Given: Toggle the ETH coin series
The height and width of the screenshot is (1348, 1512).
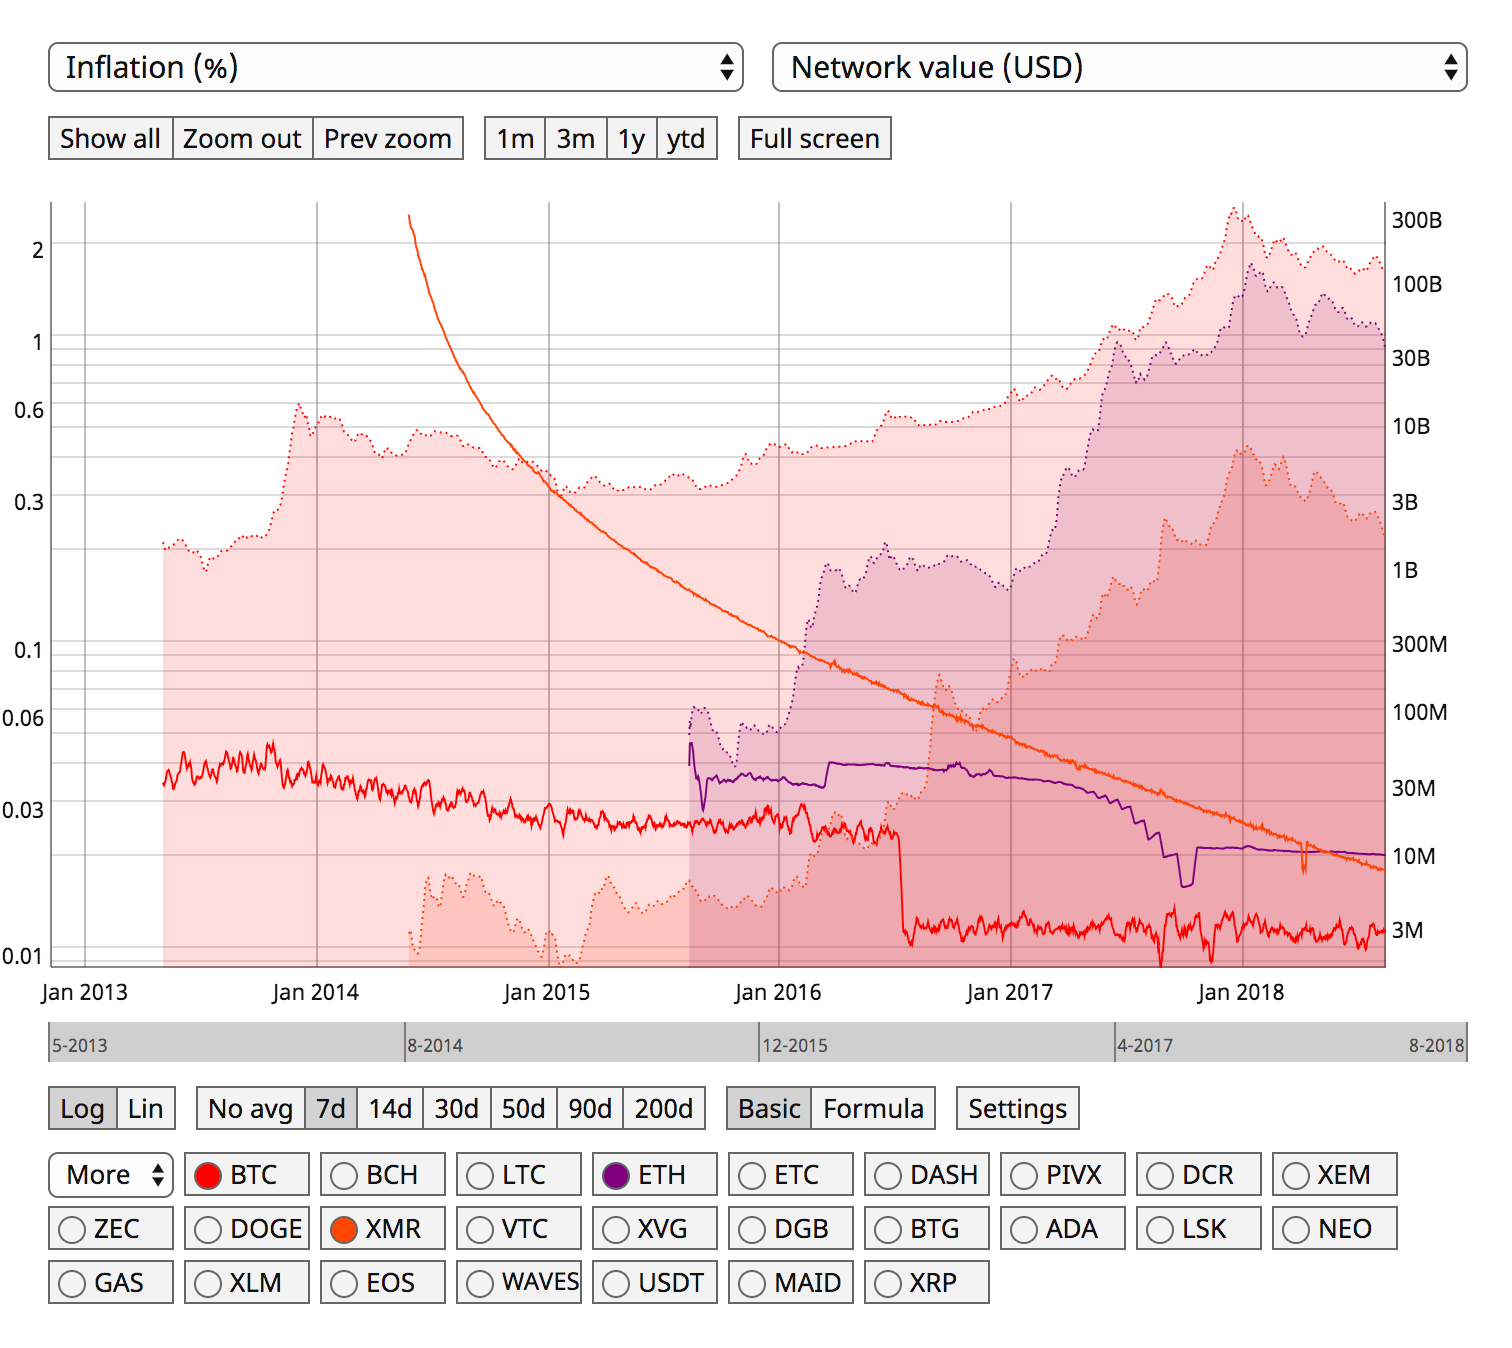Looking at the screenshot, I should 655,1174.
